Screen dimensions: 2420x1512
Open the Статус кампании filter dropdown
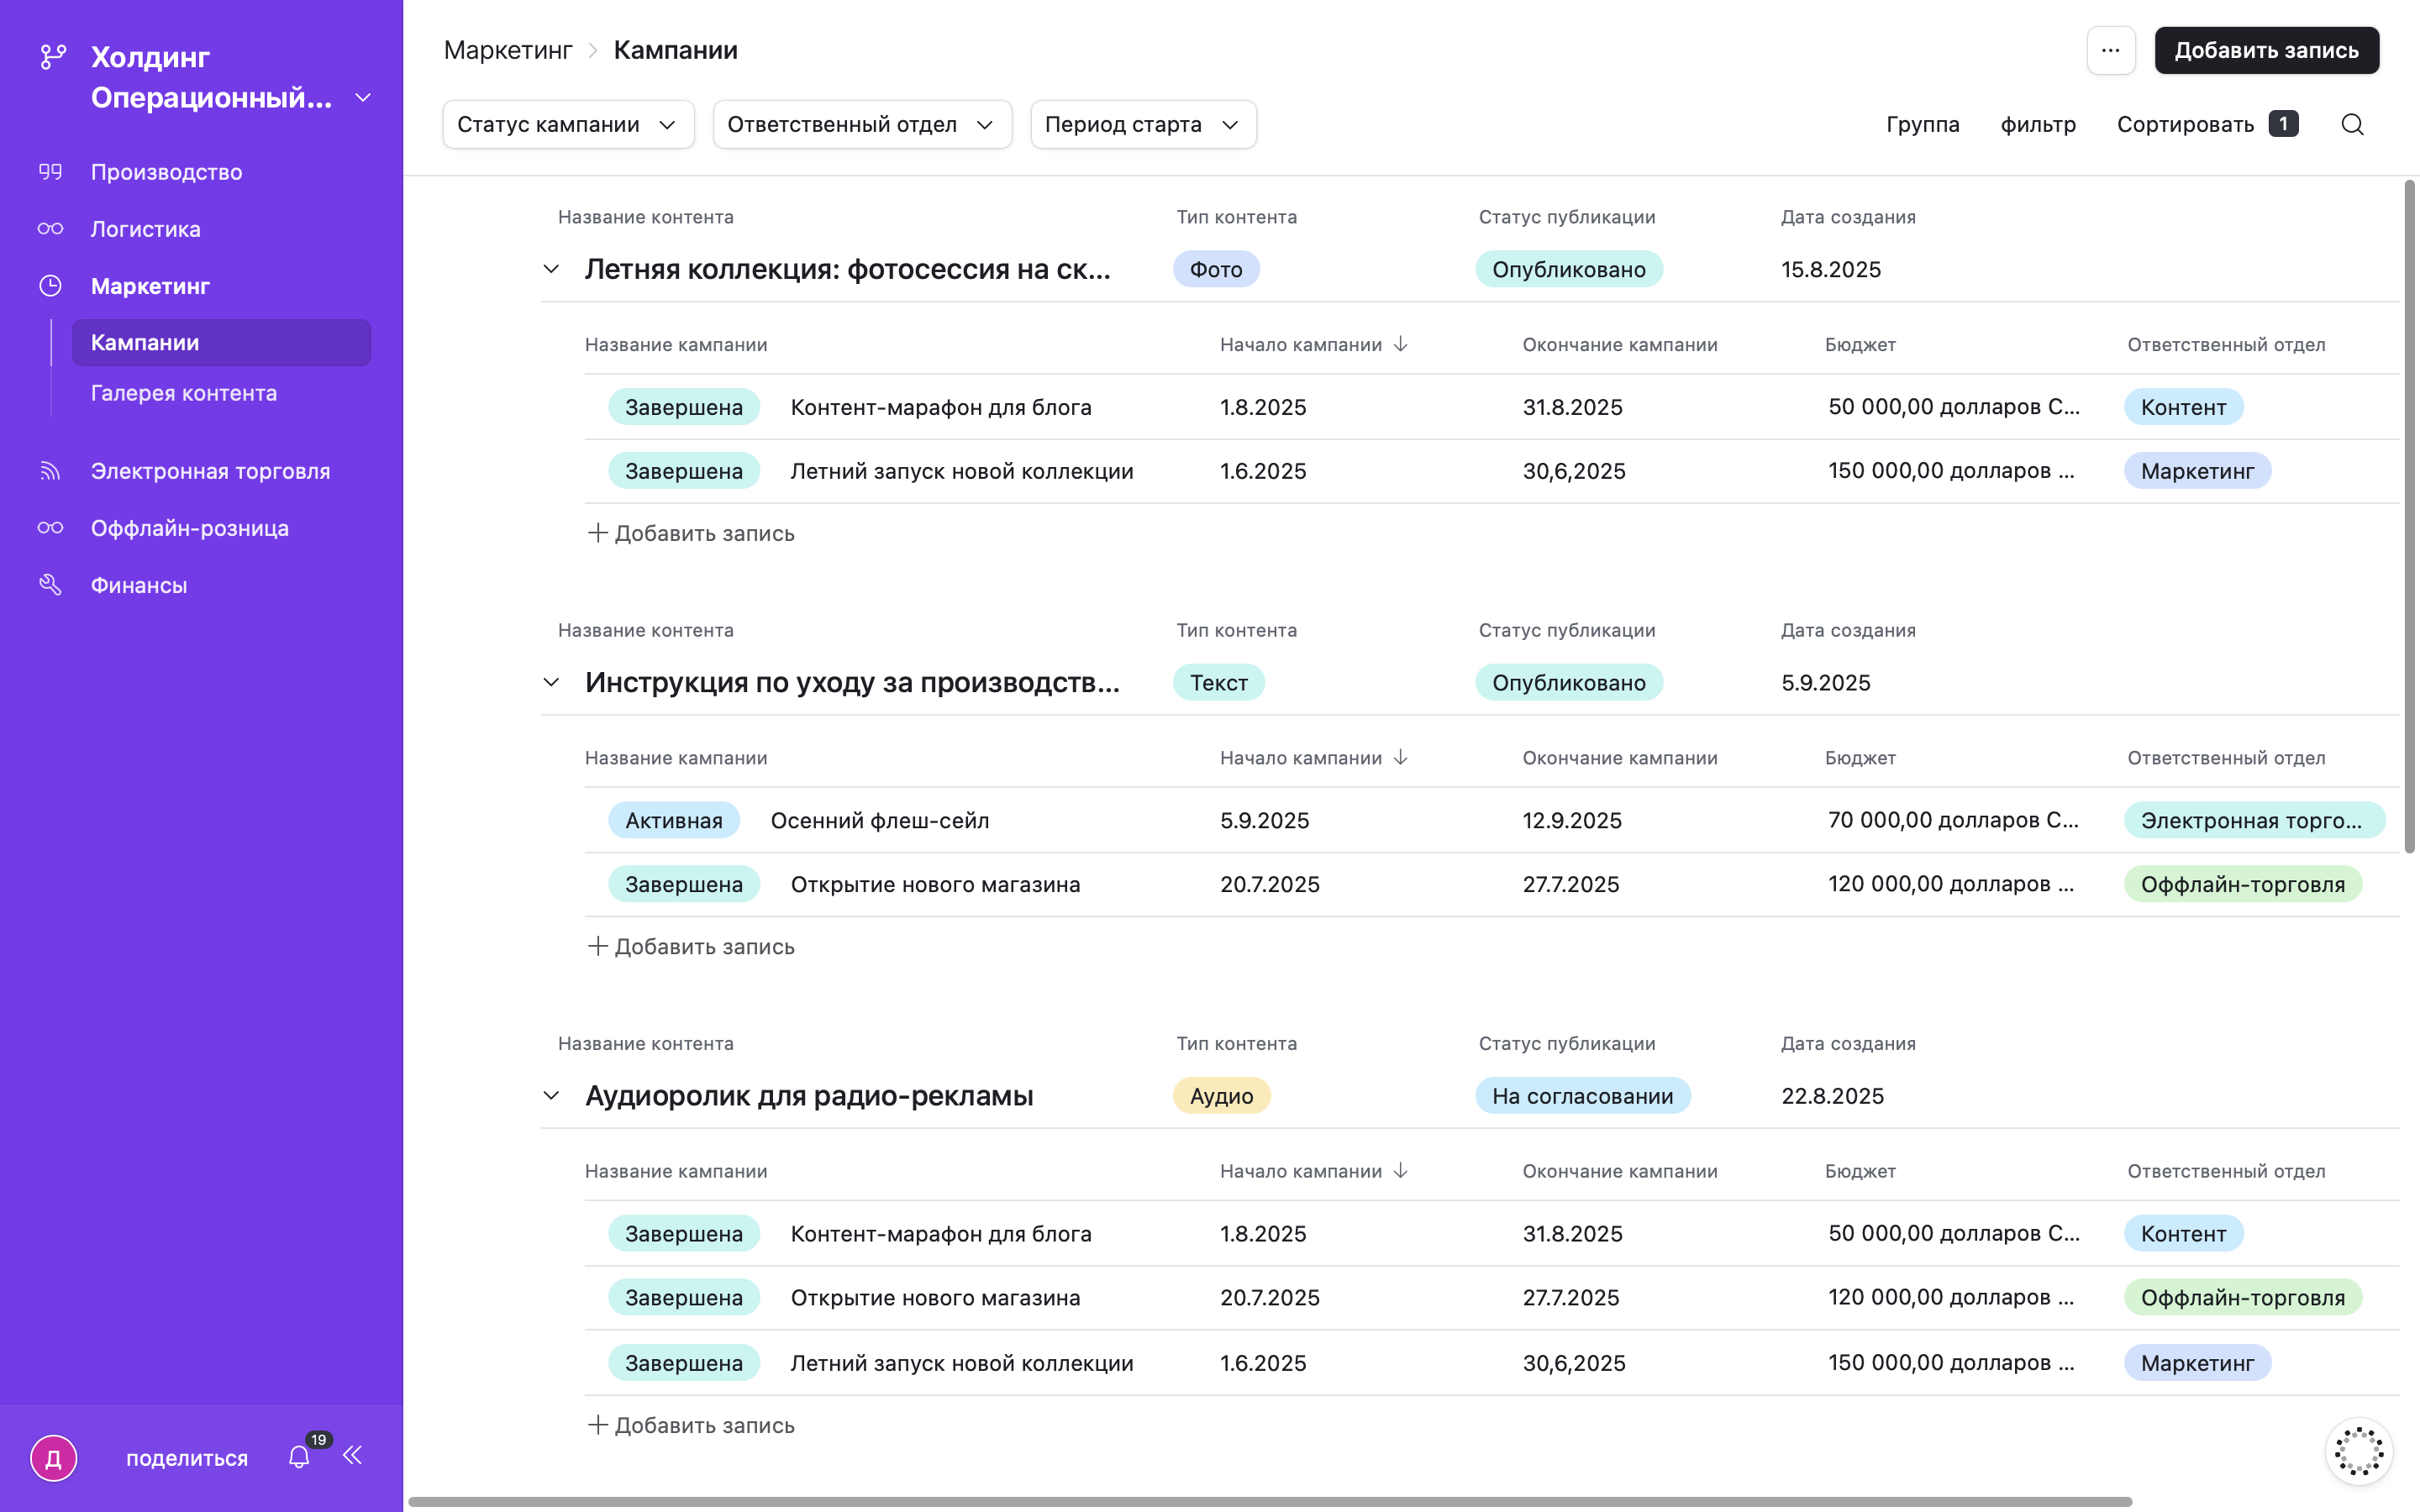568,124
